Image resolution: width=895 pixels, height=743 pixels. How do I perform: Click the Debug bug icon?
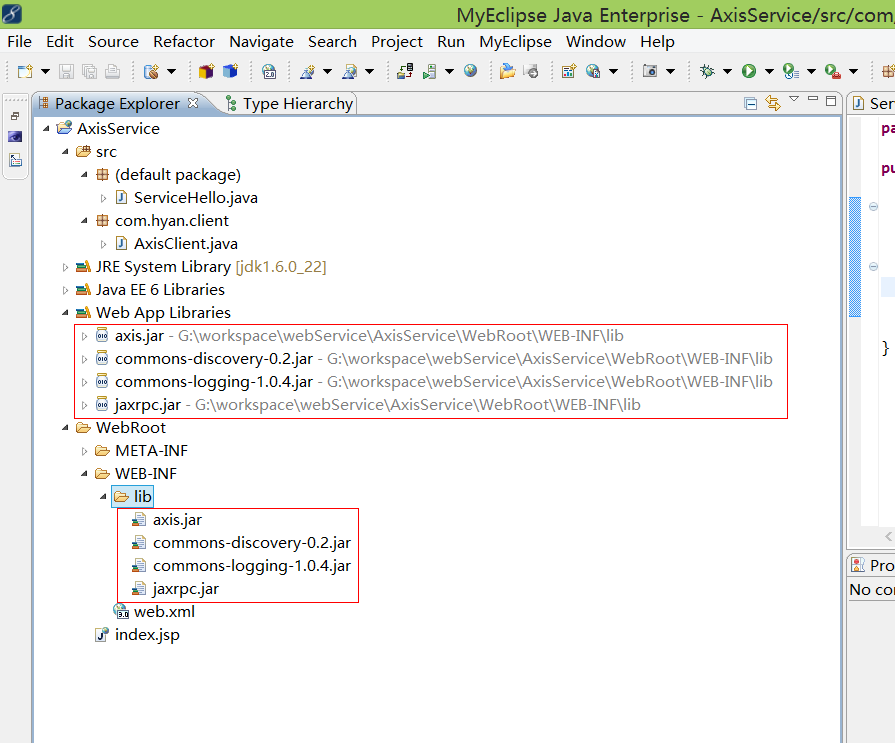pos(707,71)
